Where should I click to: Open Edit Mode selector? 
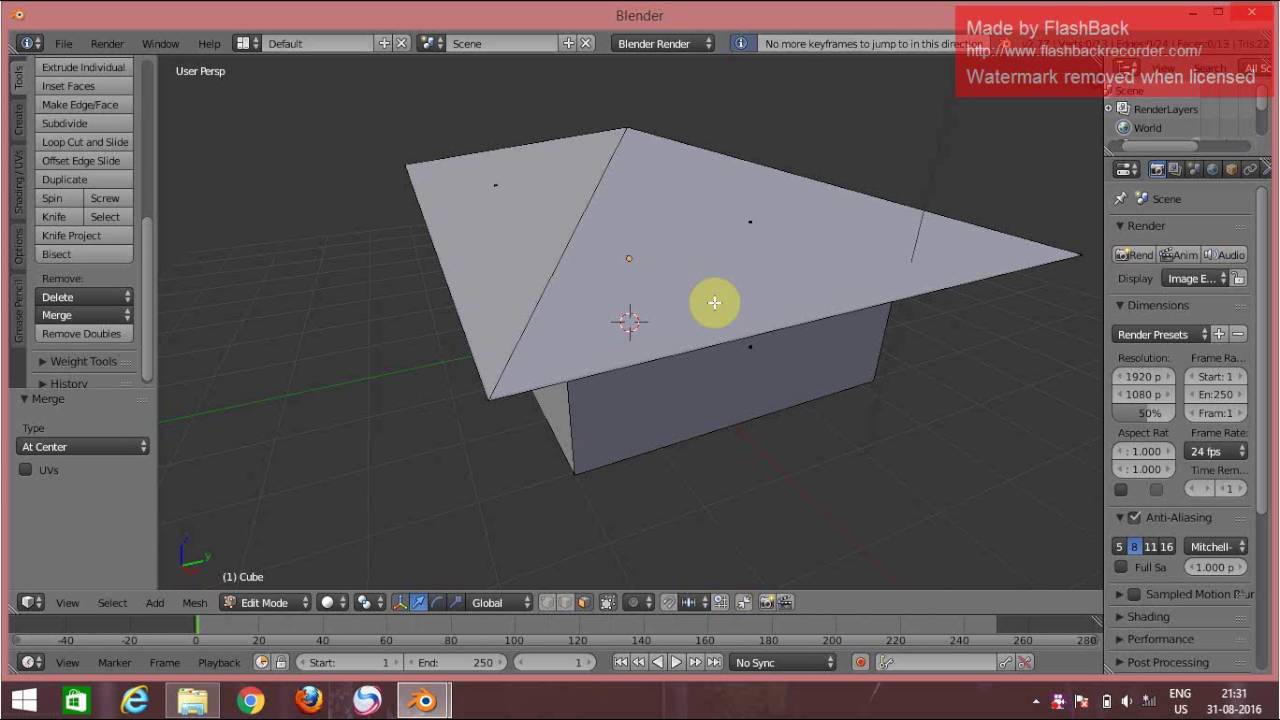265,602
